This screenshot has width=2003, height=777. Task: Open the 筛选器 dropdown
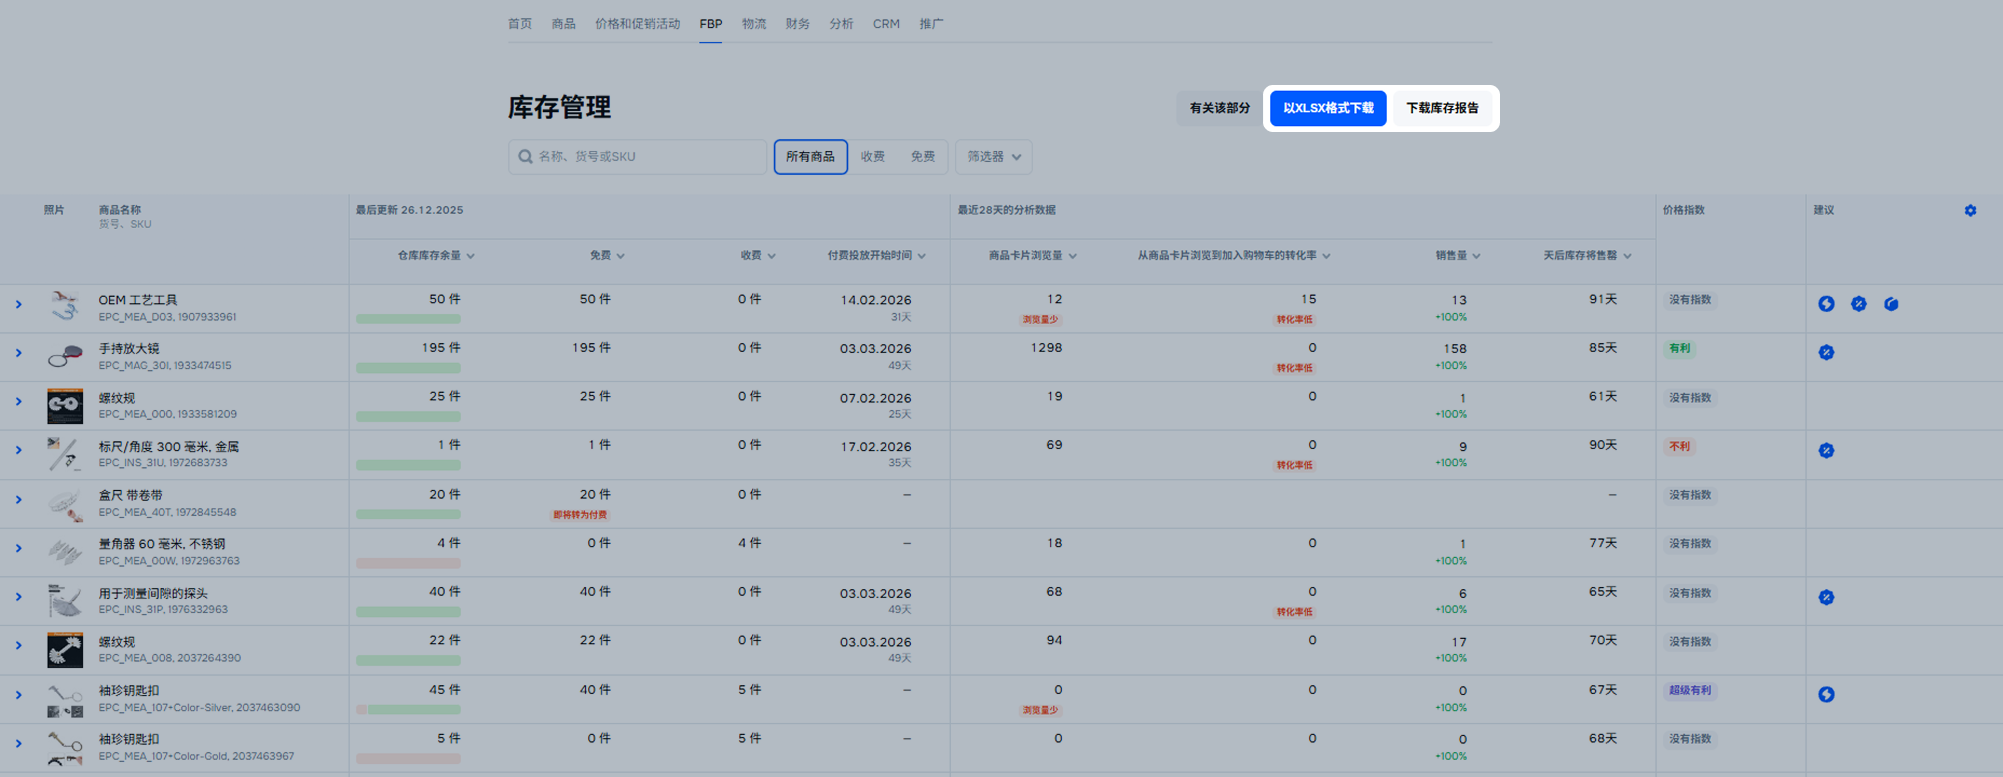[x=993, y=157]
